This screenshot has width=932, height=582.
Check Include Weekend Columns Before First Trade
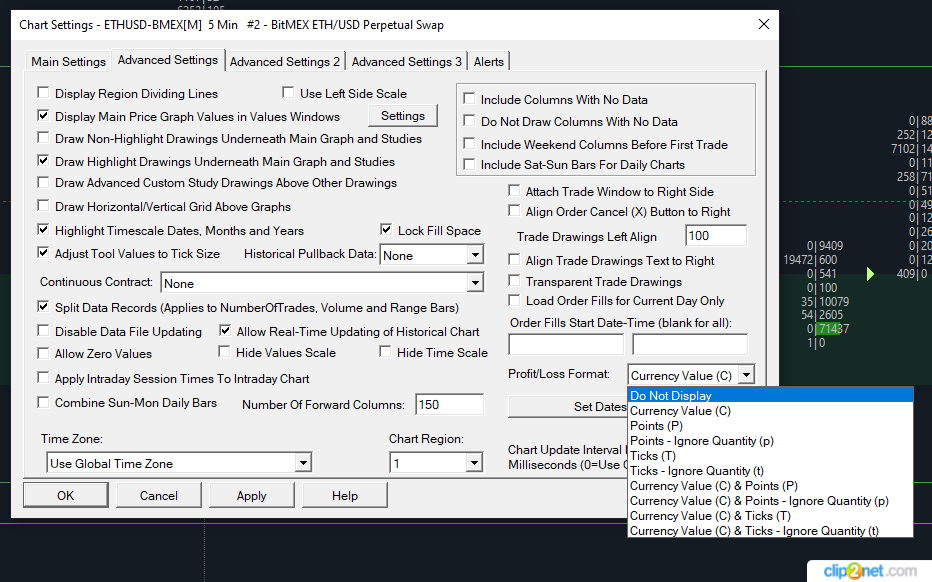(469, 144)
